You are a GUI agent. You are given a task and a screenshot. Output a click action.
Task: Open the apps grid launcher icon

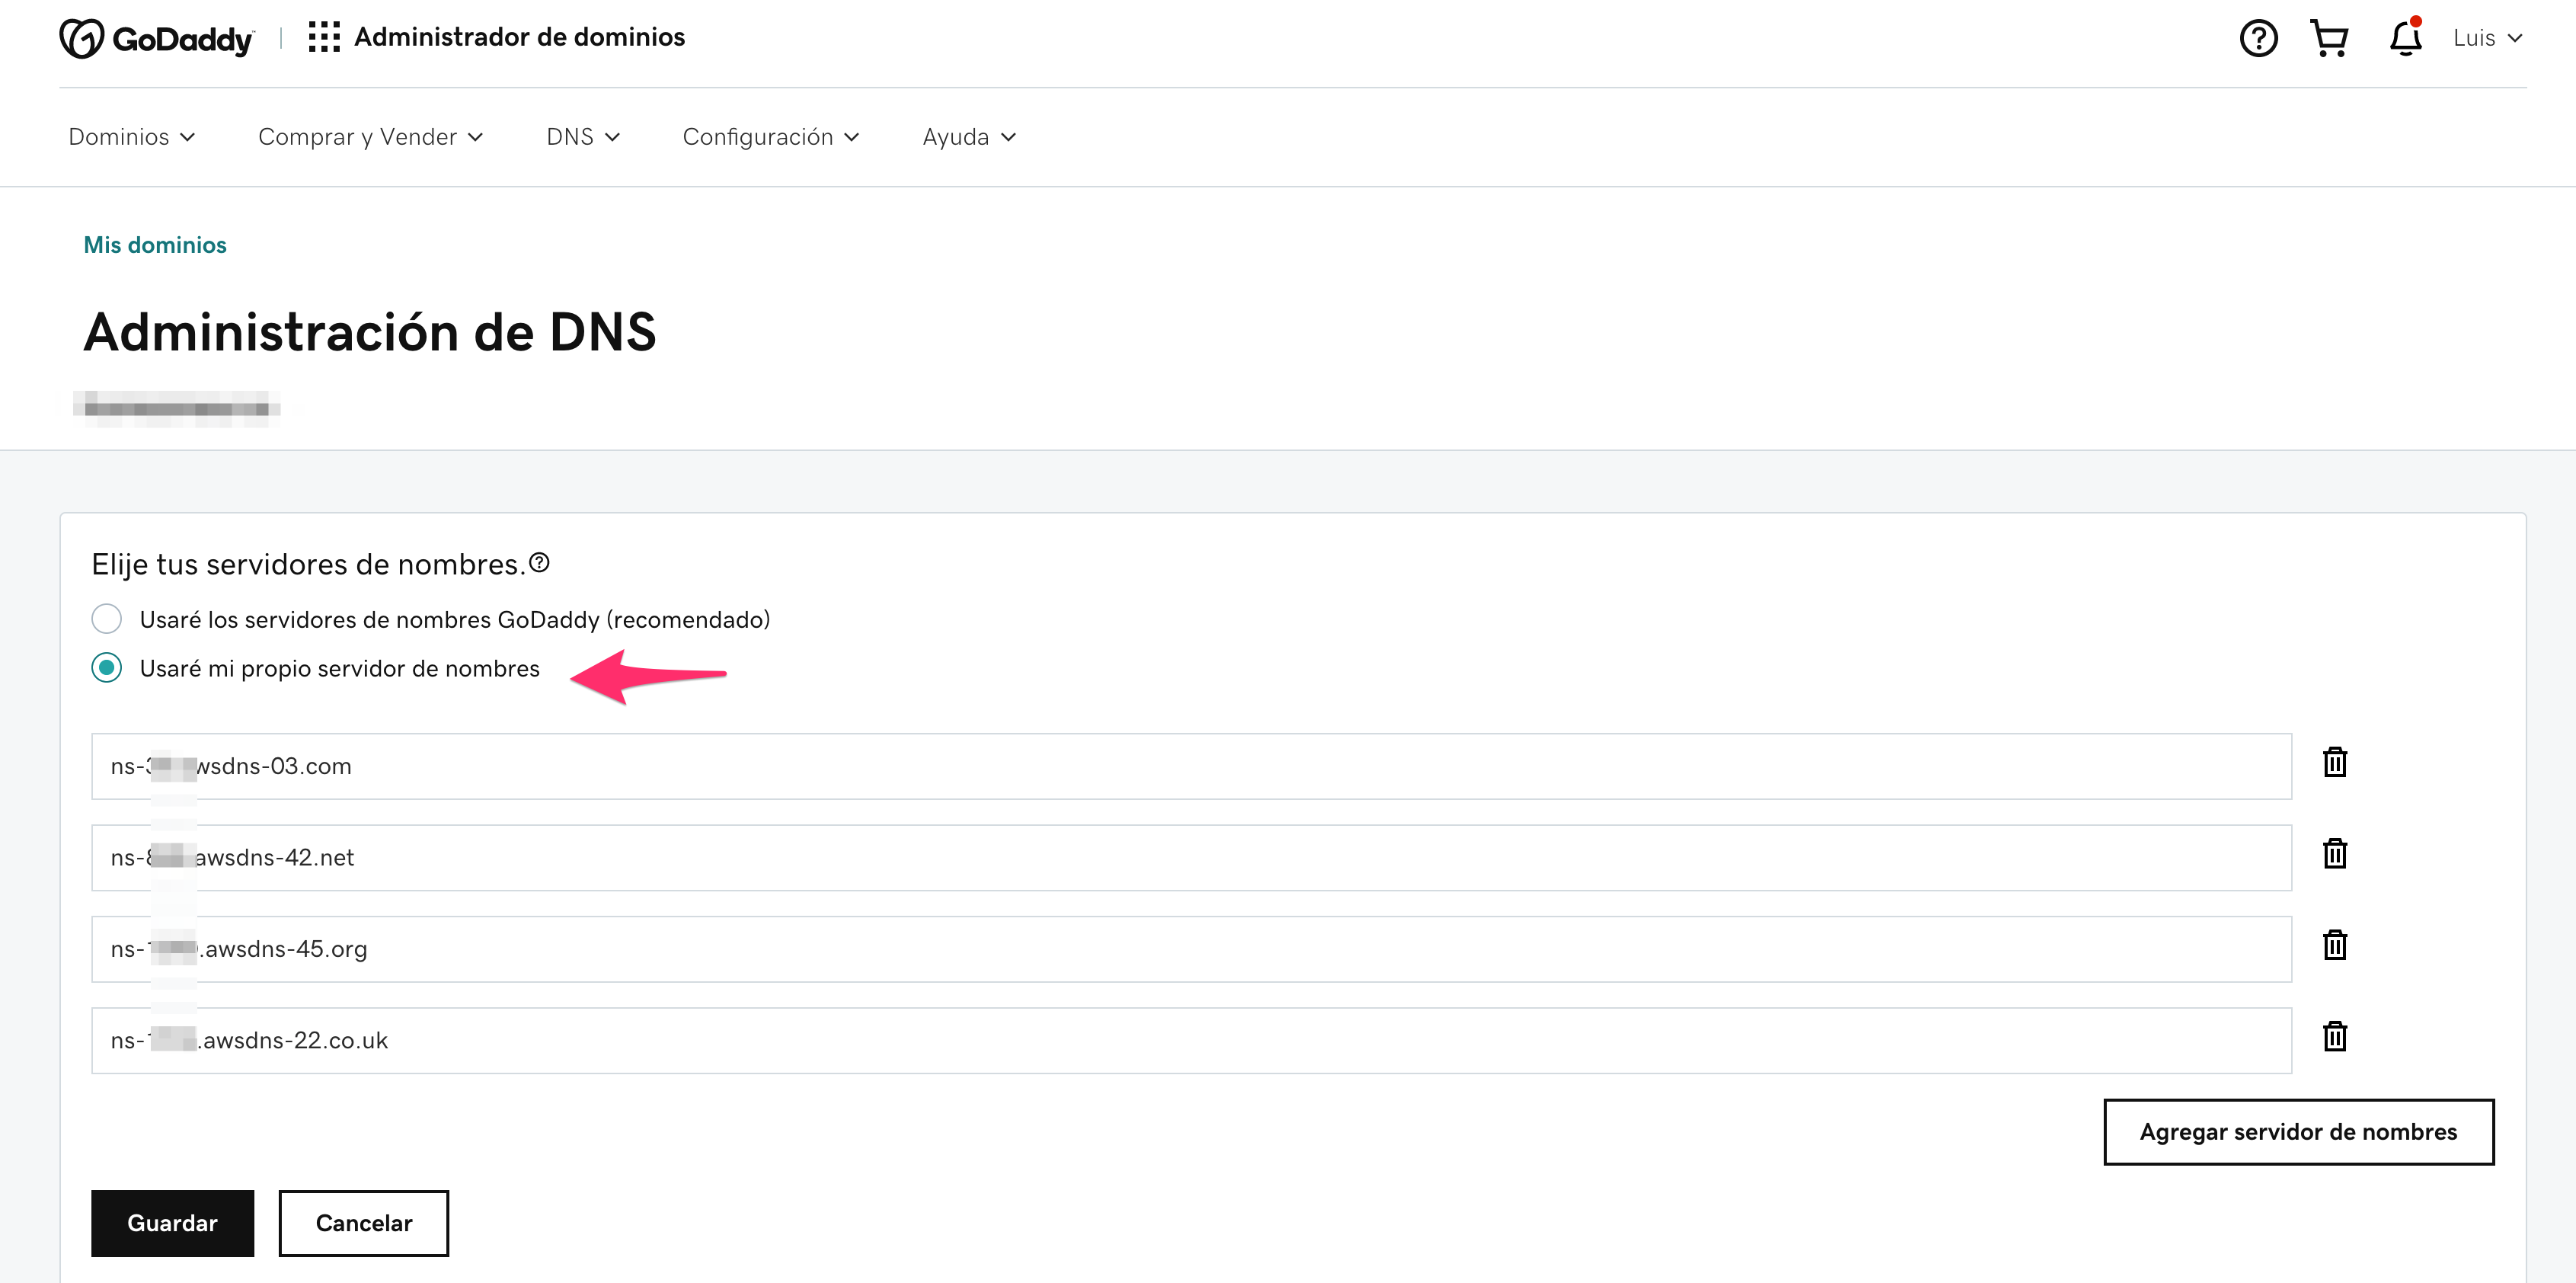324,37
